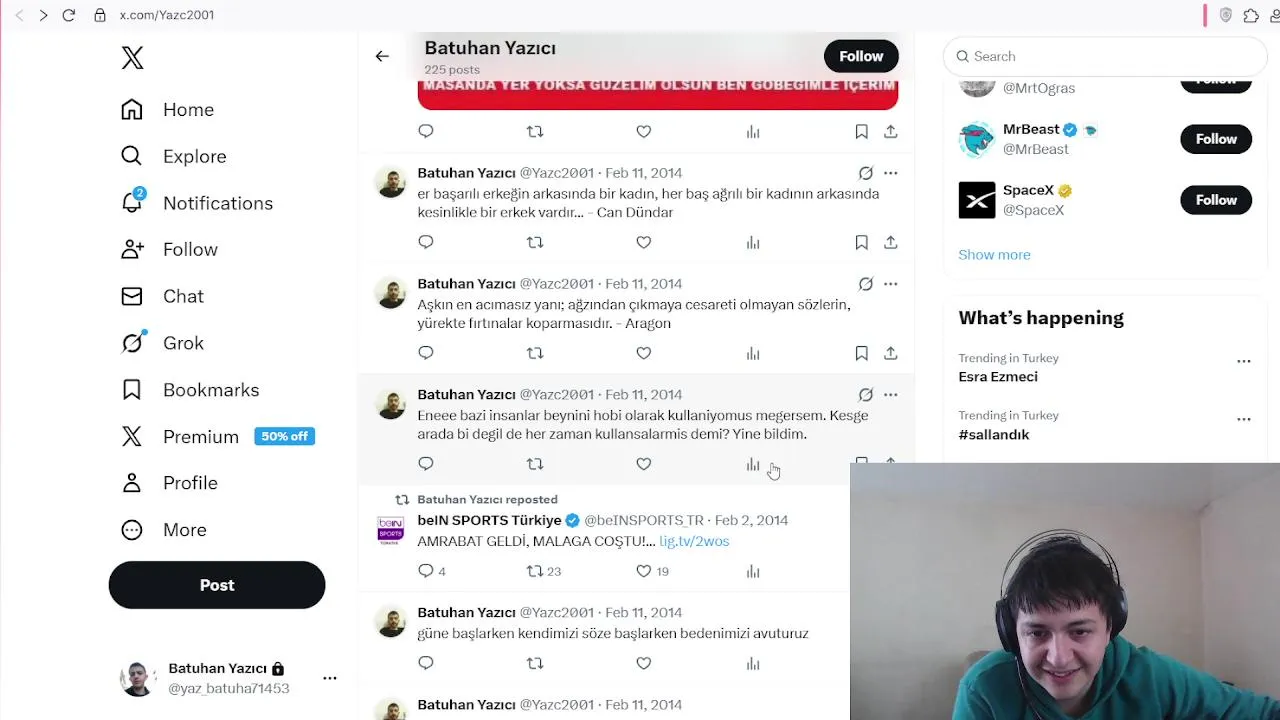Repost the Aragon quote tweet
The height and width of the screenshot is (720, 1280).
point(535,353)
